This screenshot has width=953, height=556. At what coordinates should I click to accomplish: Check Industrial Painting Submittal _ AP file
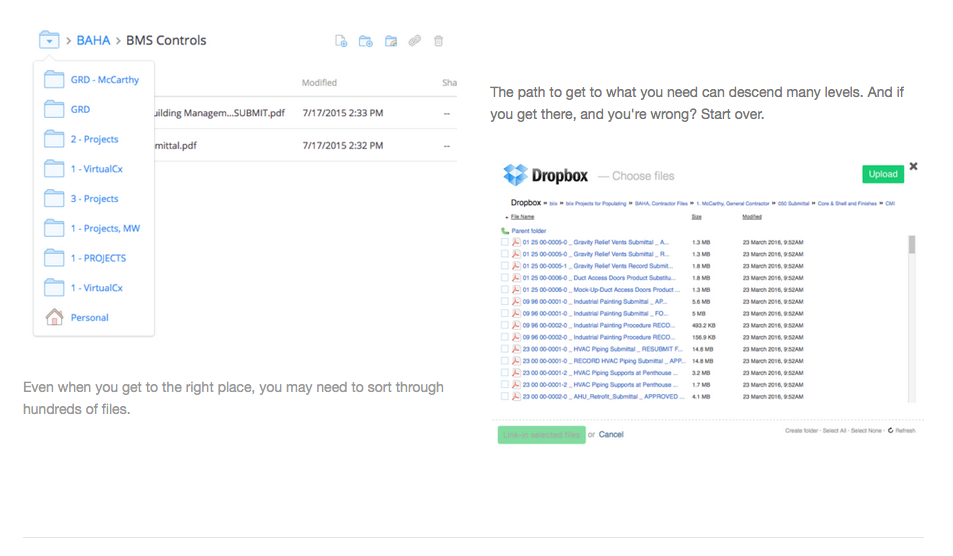[x=504, y=301]
